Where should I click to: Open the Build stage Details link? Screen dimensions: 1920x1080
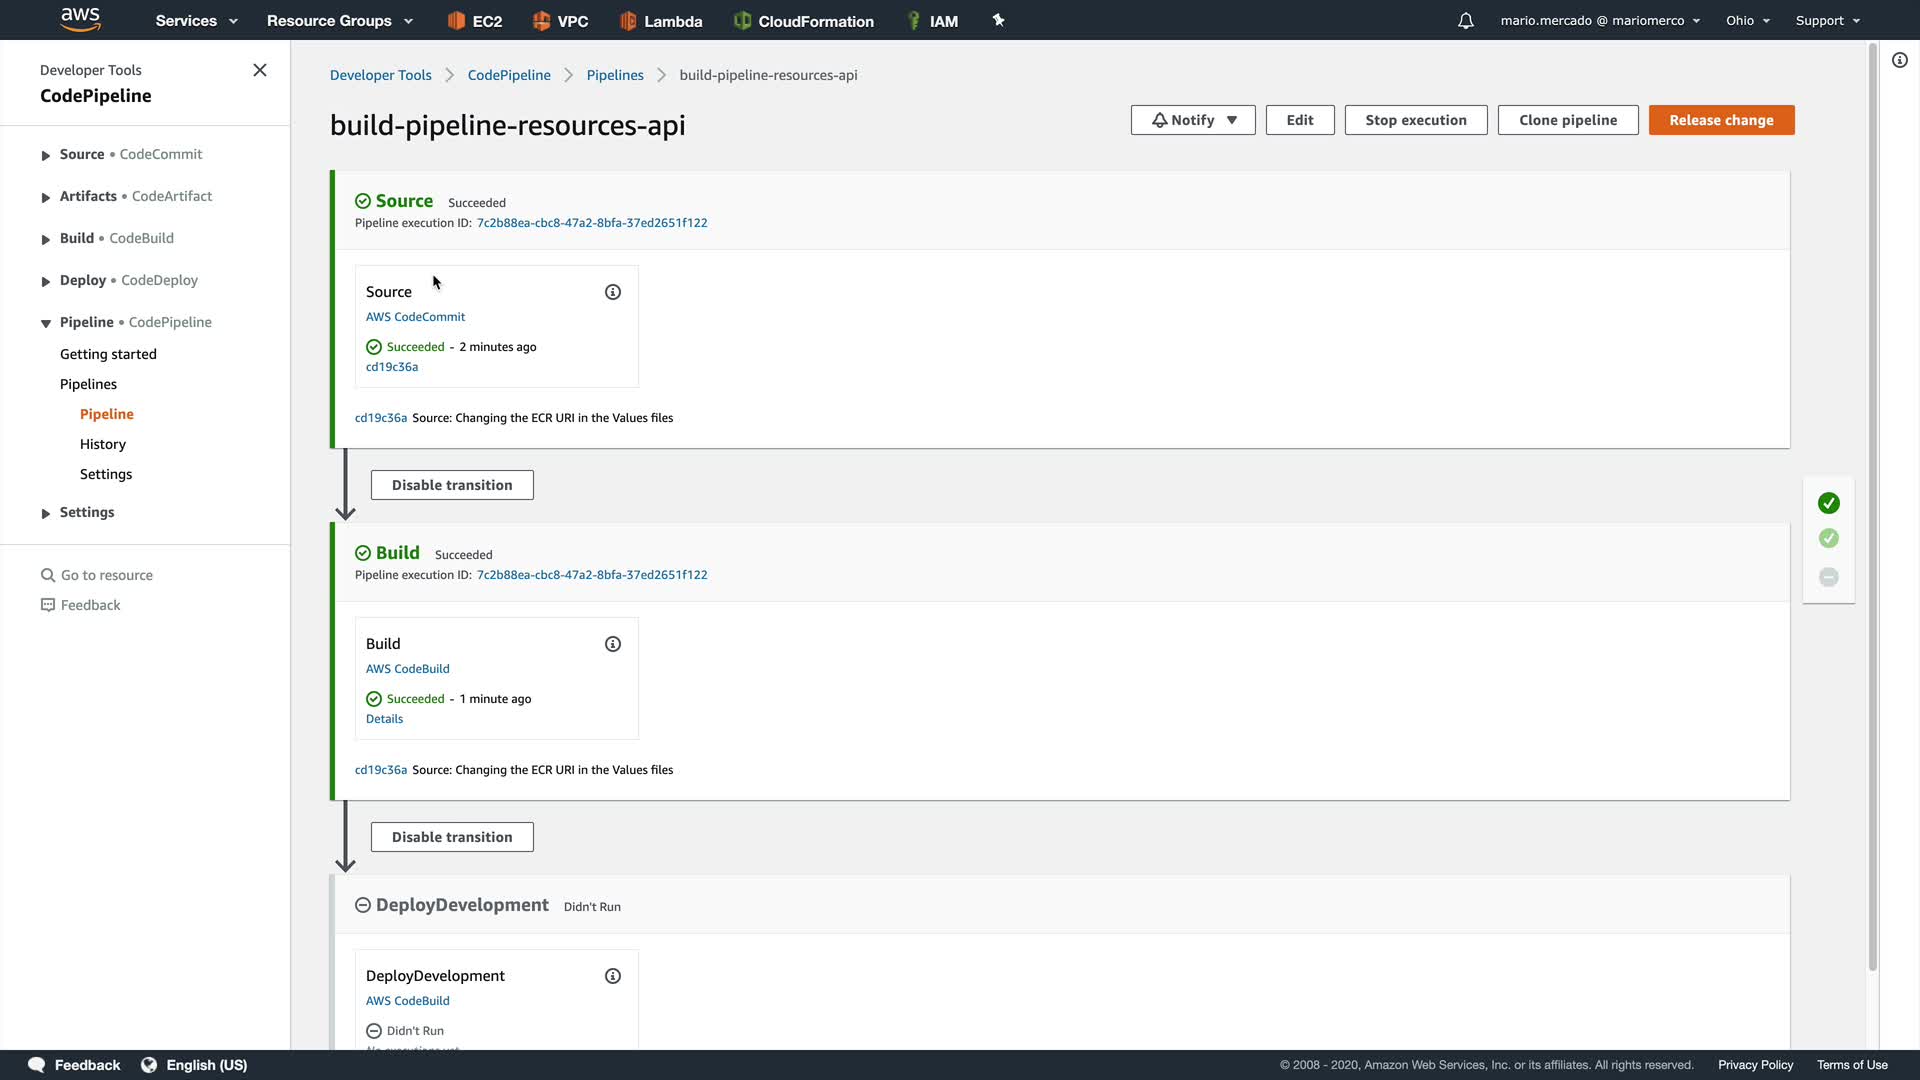[x=384, y=719]
